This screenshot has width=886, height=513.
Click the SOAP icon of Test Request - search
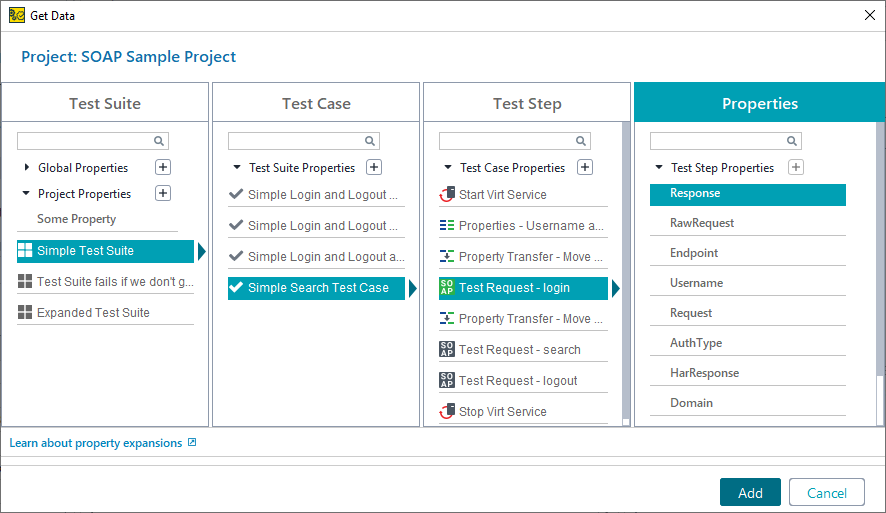(447, 349)
